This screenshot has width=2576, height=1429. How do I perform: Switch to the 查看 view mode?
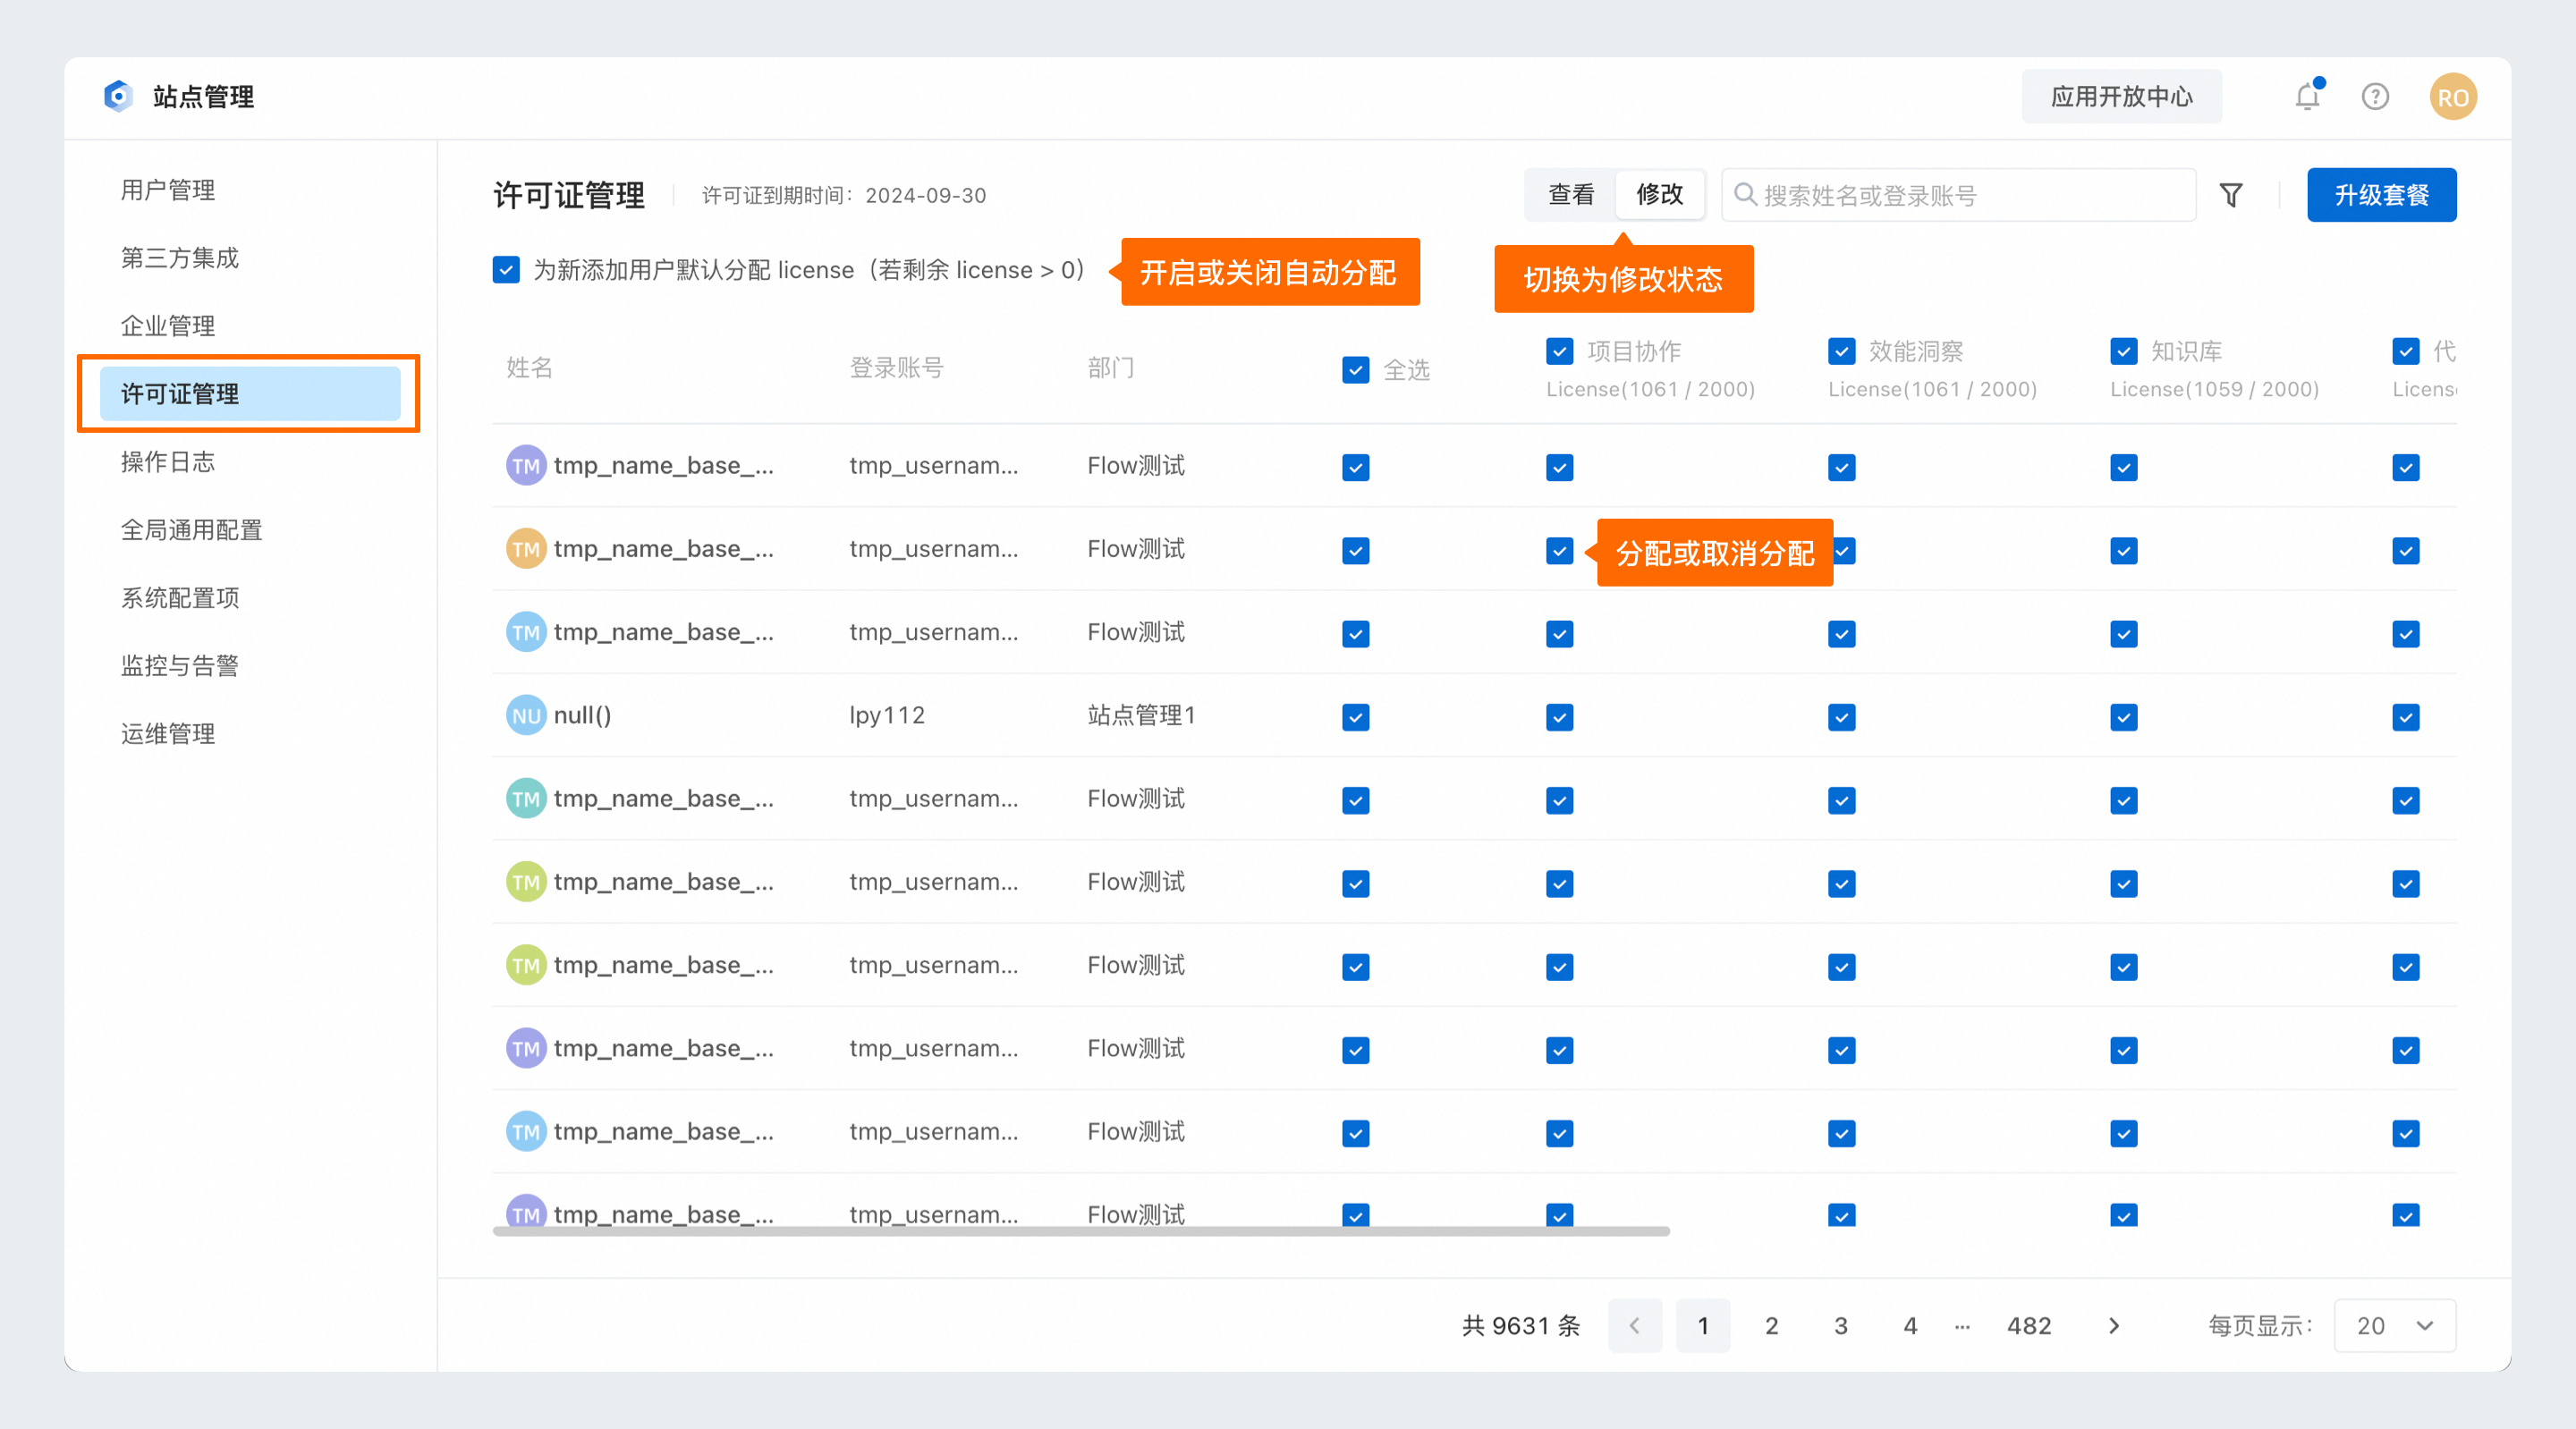(x=1571, y=194)
